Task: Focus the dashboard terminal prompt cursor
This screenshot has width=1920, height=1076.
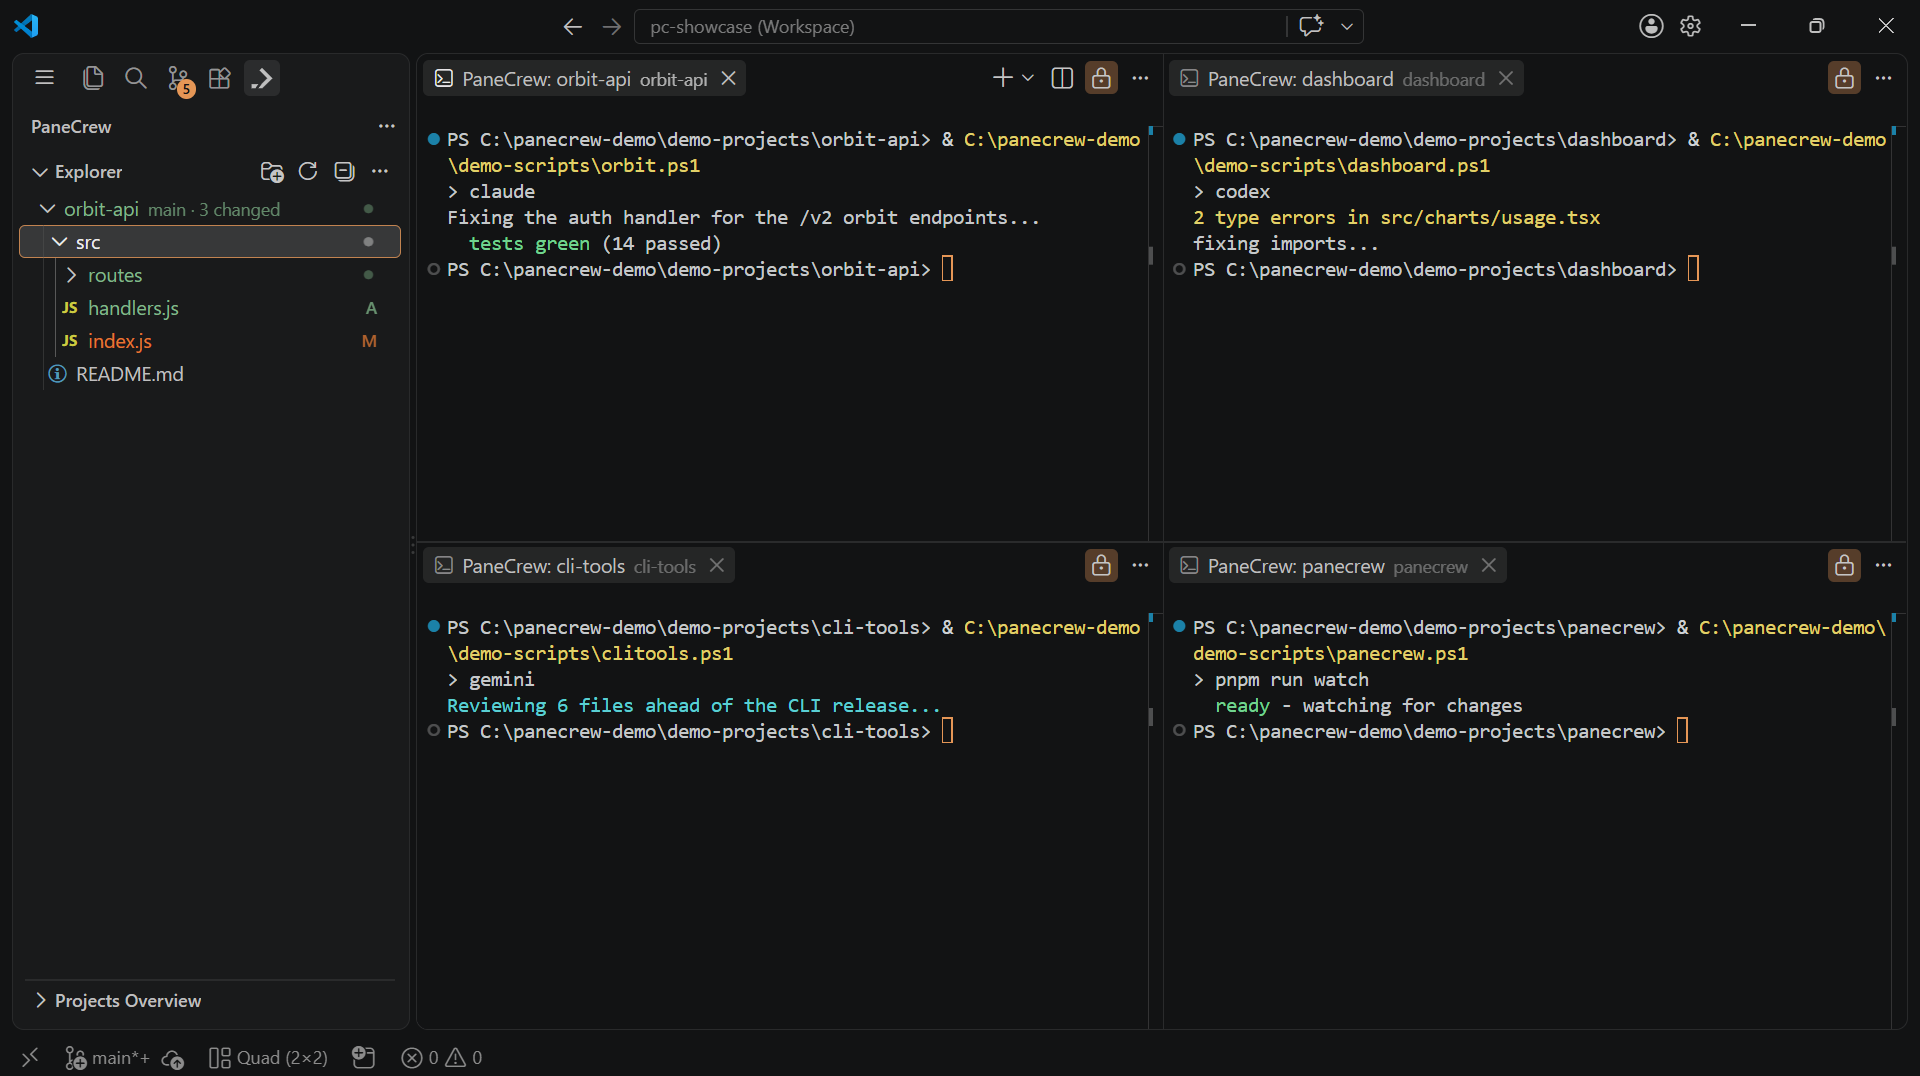Action: point(1693,269)
